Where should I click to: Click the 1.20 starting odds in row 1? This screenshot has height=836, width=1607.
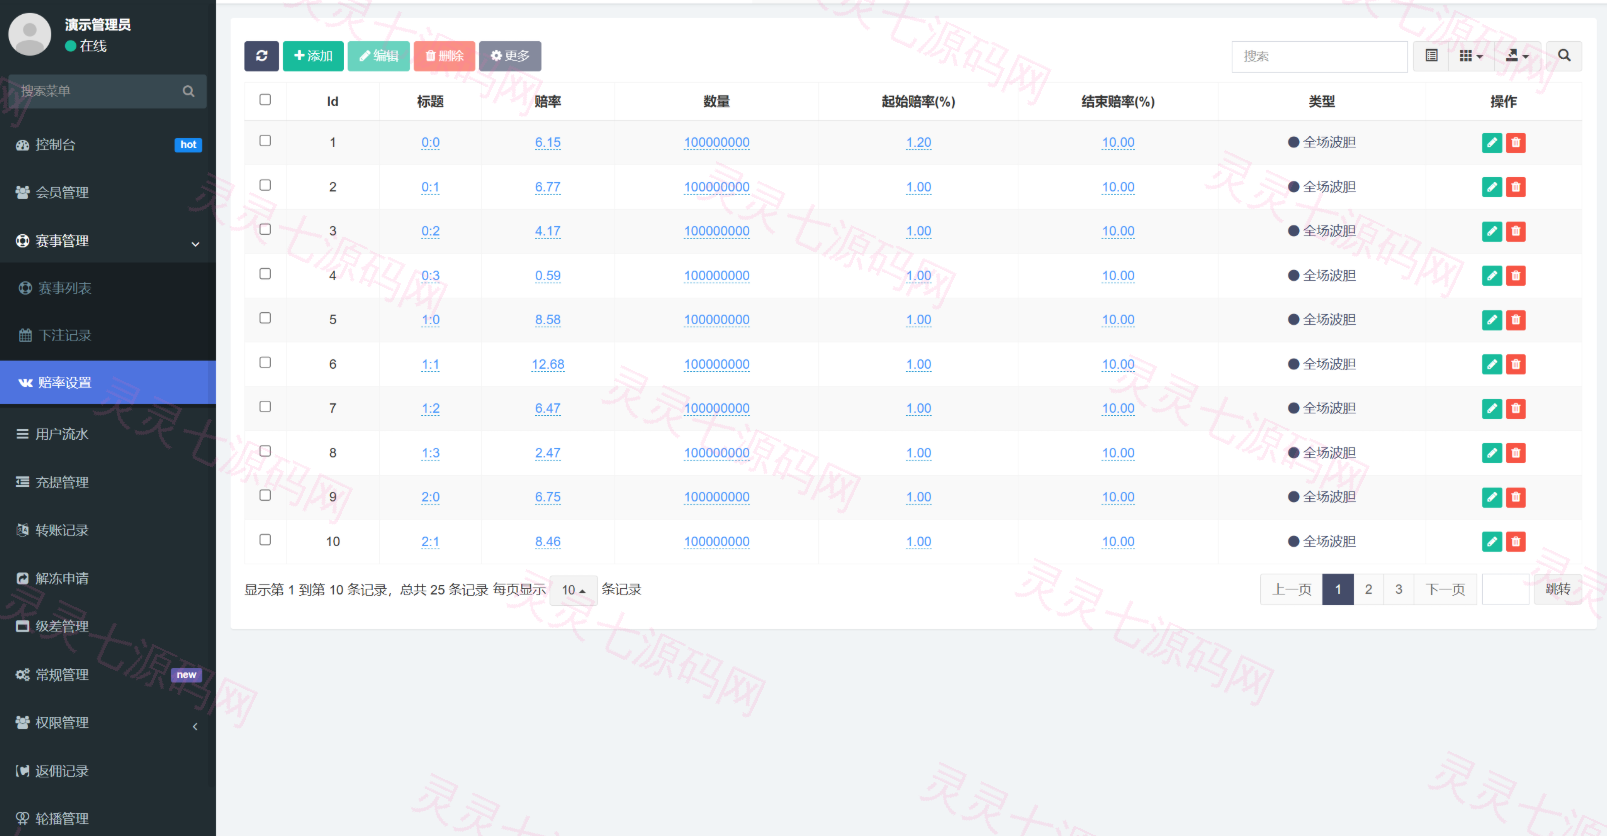click(x=918, y=143)
